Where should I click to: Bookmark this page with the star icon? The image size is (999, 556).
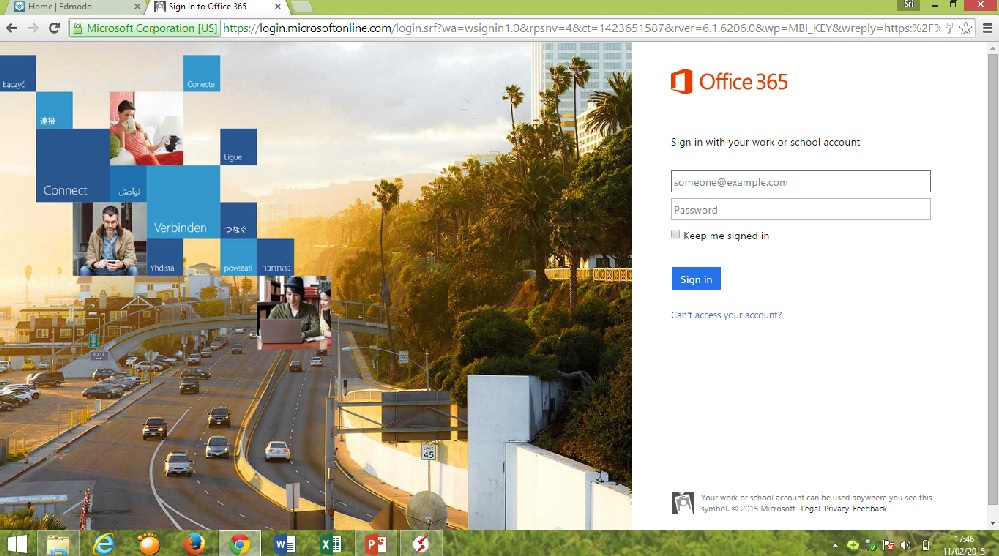[x=966, y=28]
